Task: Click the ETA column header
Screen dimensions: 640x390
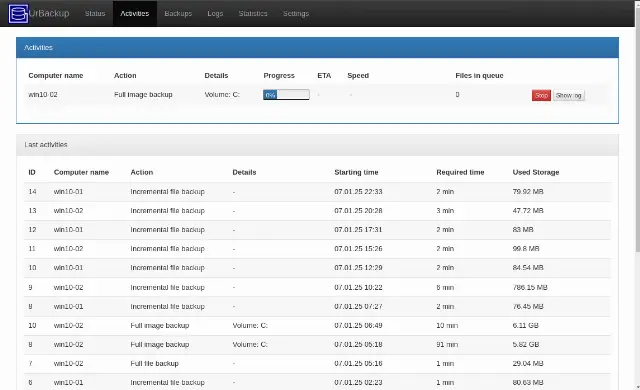Action: coord(324,75)
